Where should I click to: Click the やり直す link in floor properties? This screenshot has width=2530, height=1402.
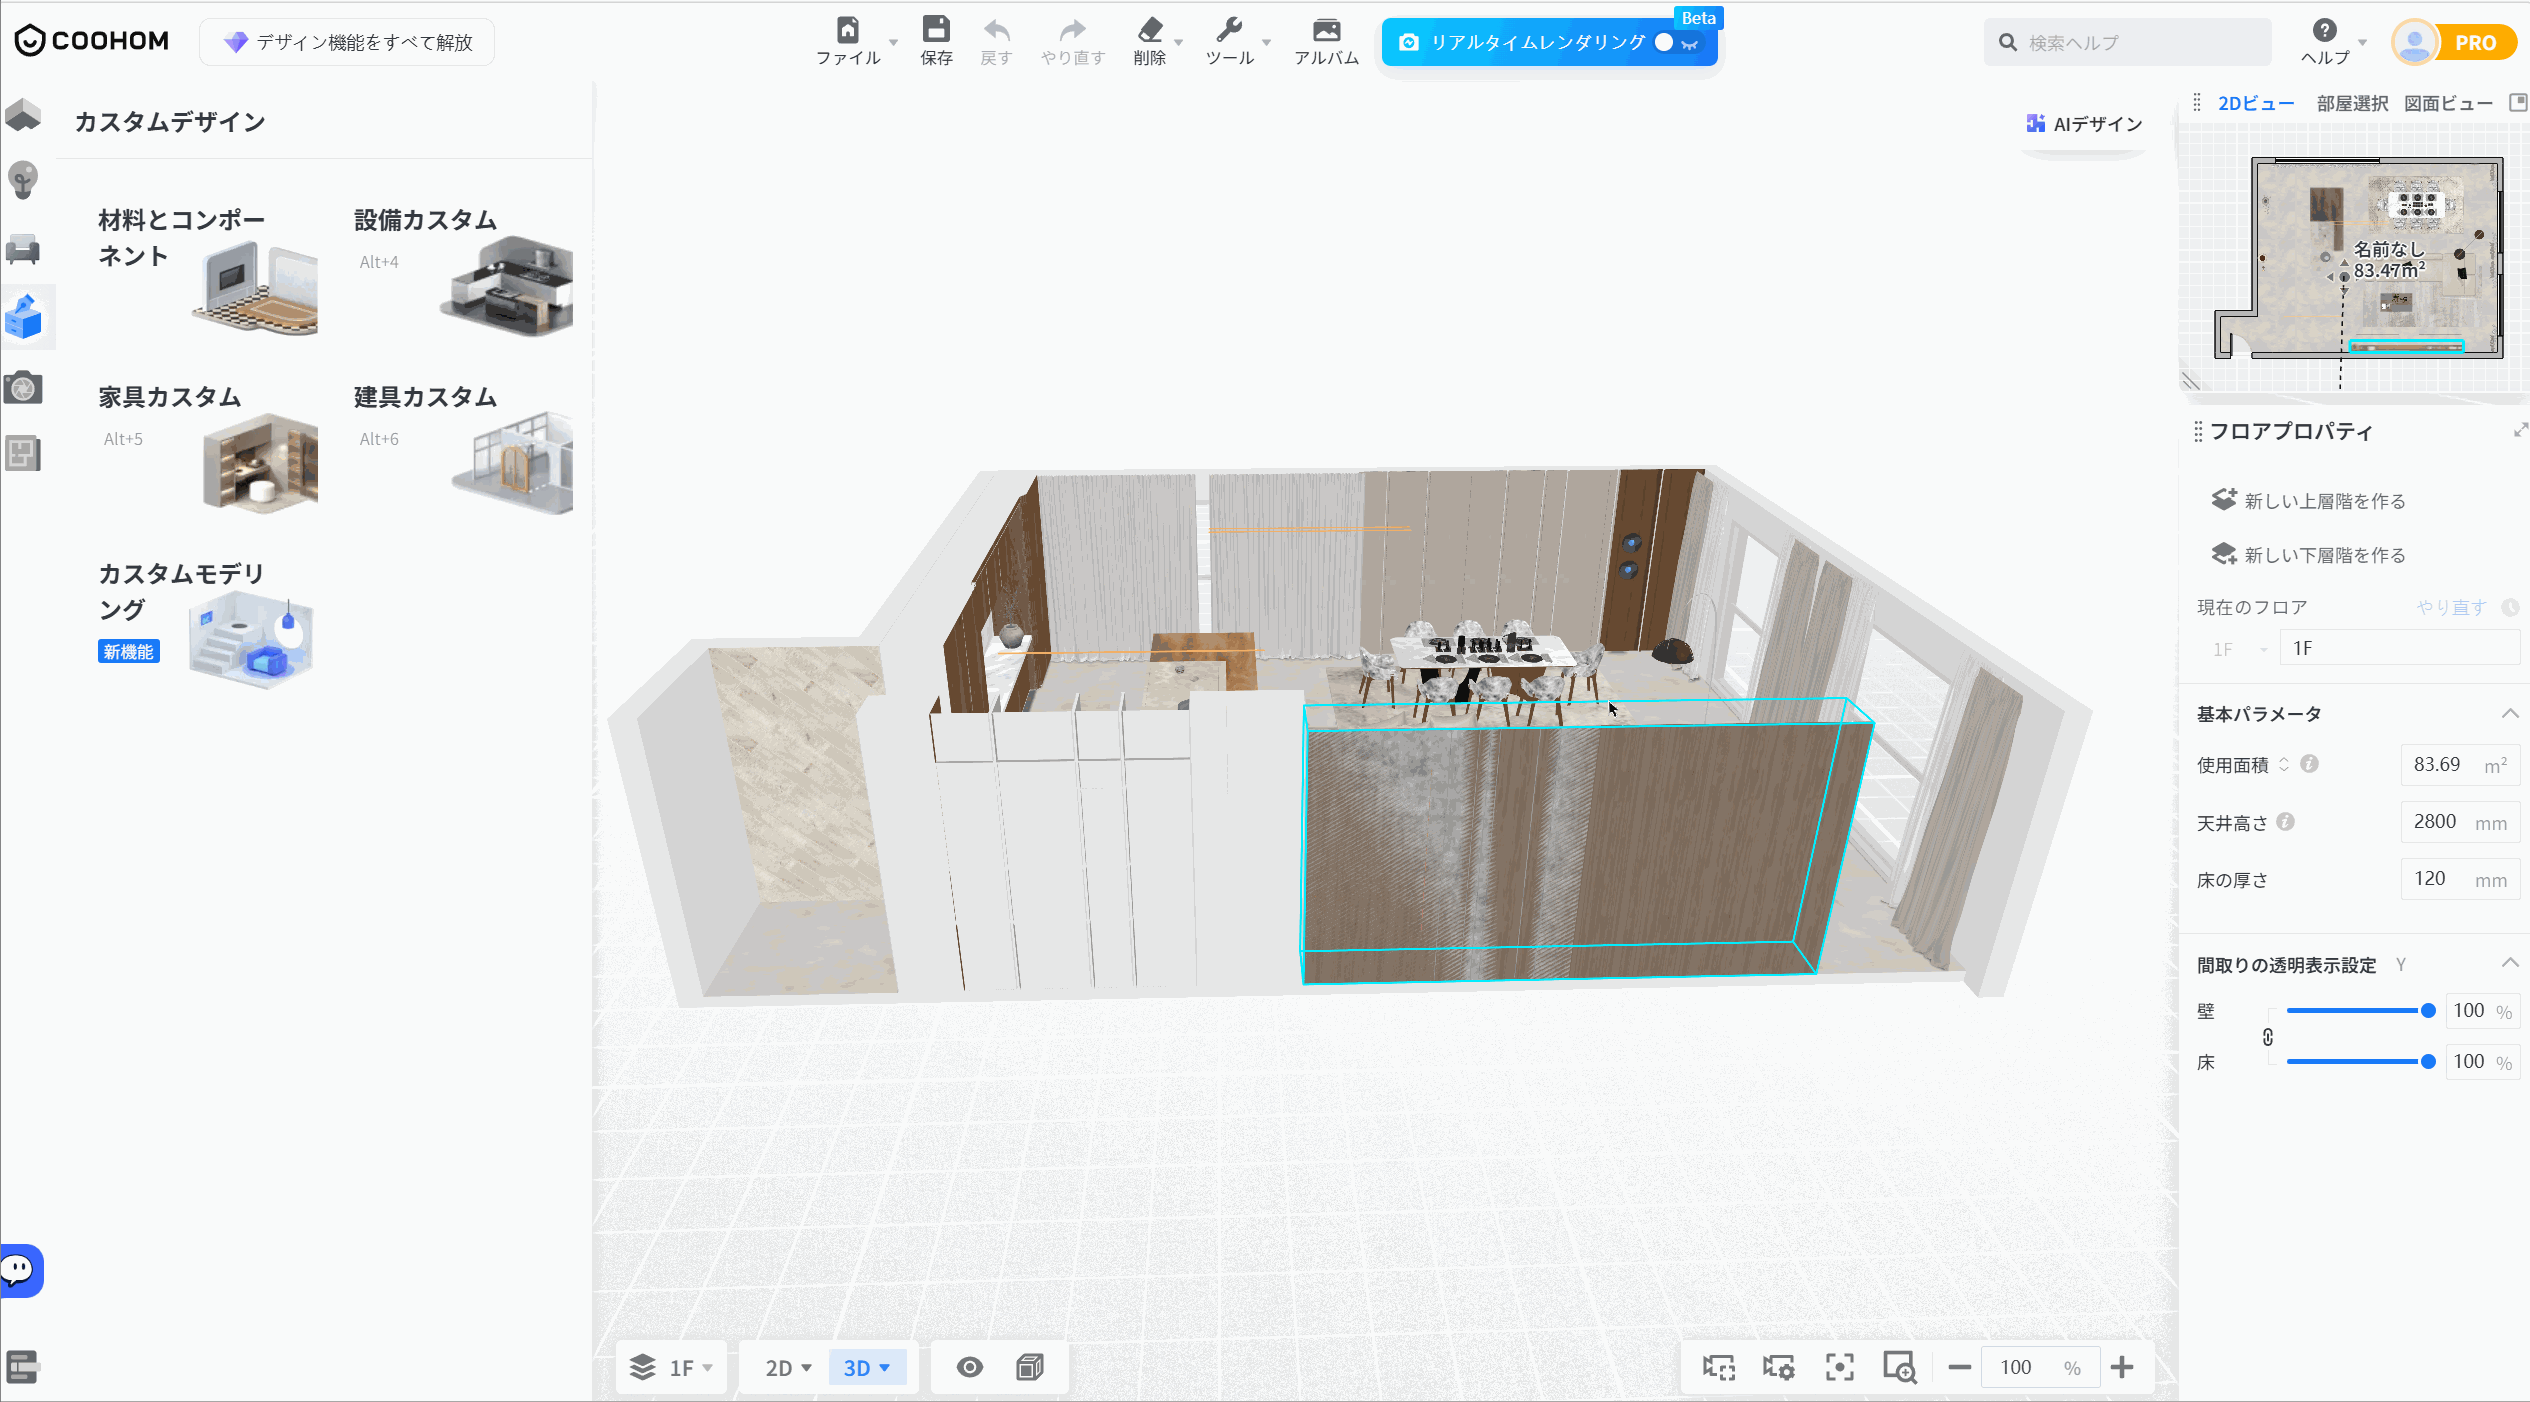point(2451,607)
